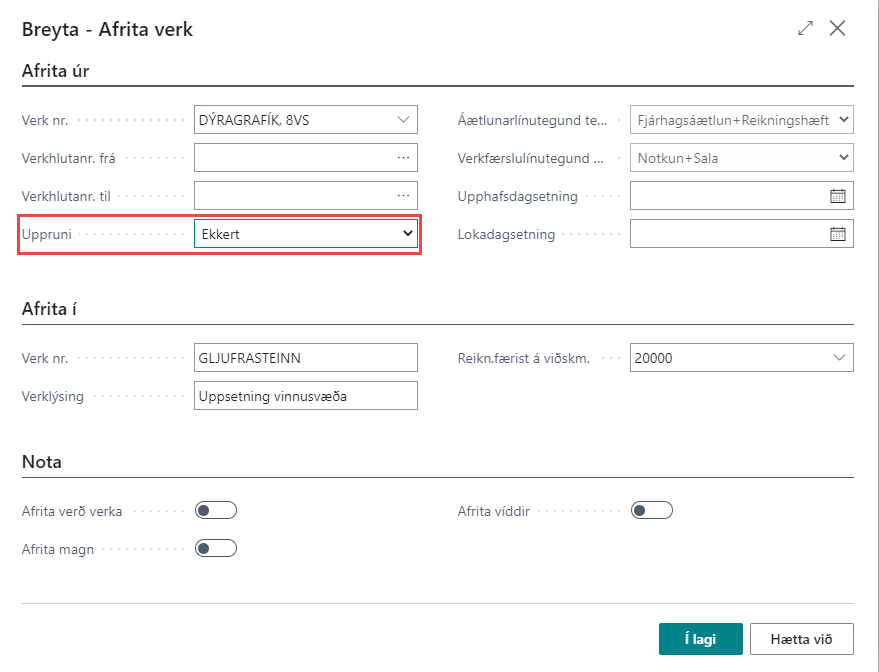Click the Verkhlutanr. til lookup ellipsis
879x672 pixels.
point(403,196)
